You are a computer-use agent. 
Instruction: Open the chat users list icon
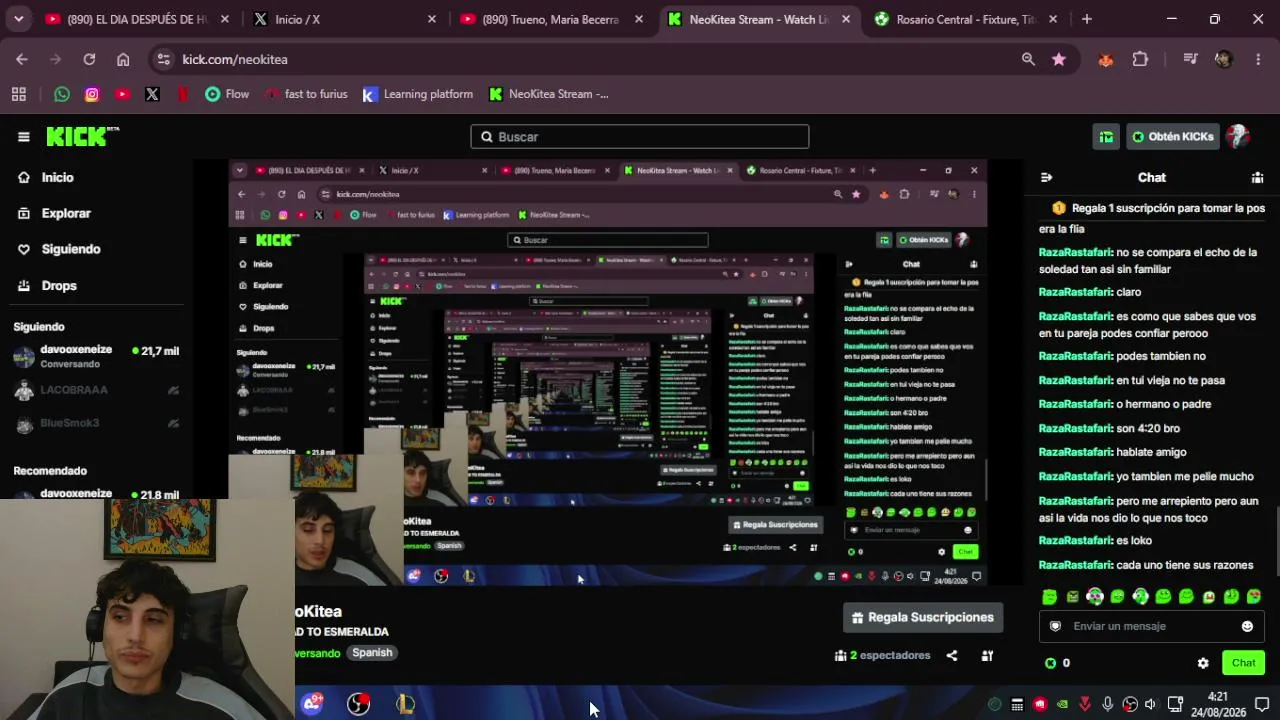(1257, 177)
